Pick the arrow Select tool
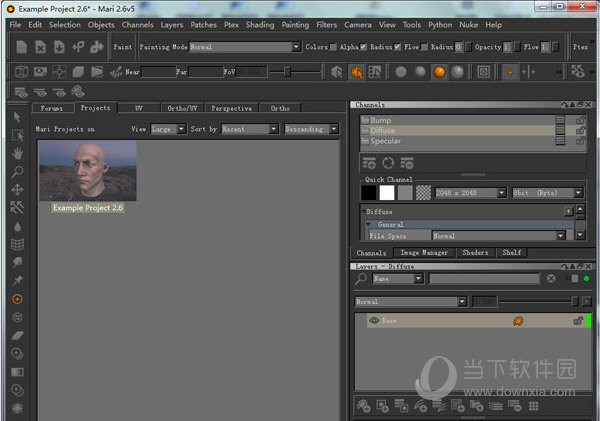 (17, 118)
